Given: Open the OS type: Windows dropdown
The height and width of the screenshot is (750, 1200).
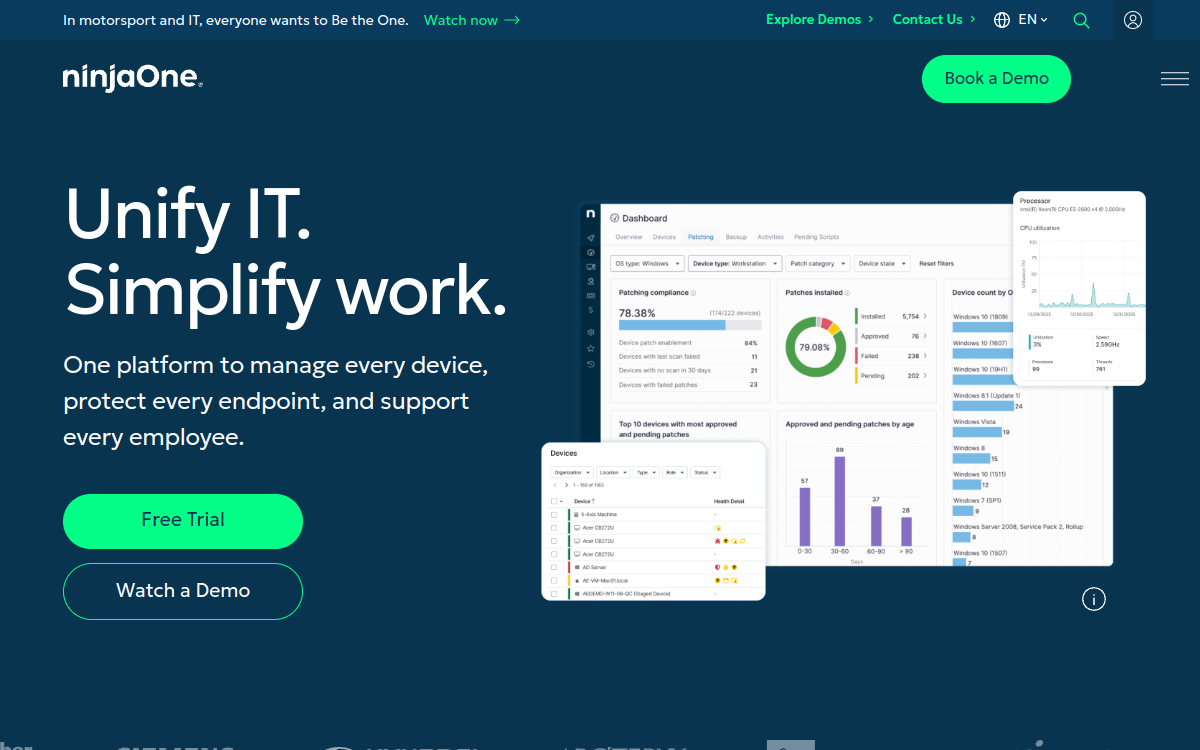Looking at the screenshot, I should coord(647,264).
